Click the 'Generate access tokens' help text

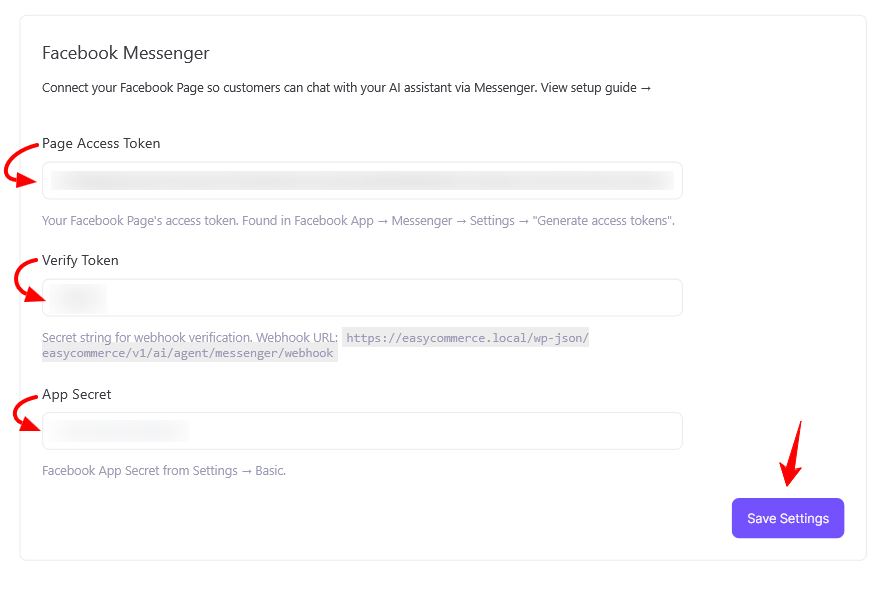(x=358, y=221)
